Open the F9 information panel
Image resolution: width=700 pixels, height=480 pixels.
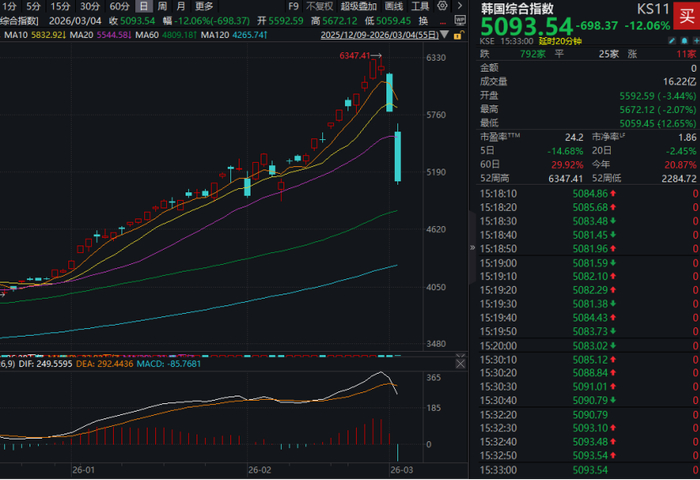[293, 6]
